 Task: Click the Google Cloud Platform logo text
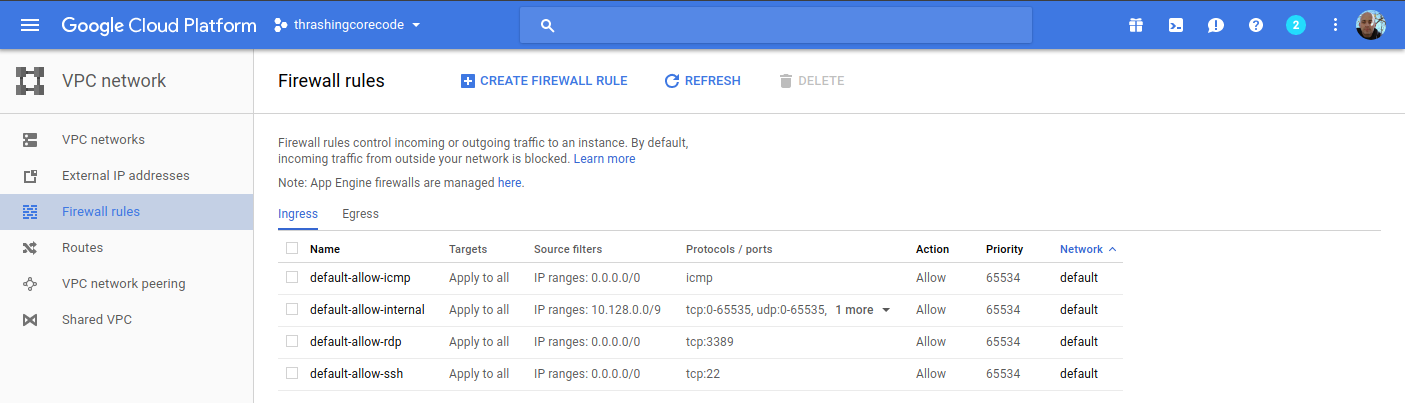point(159,25)
